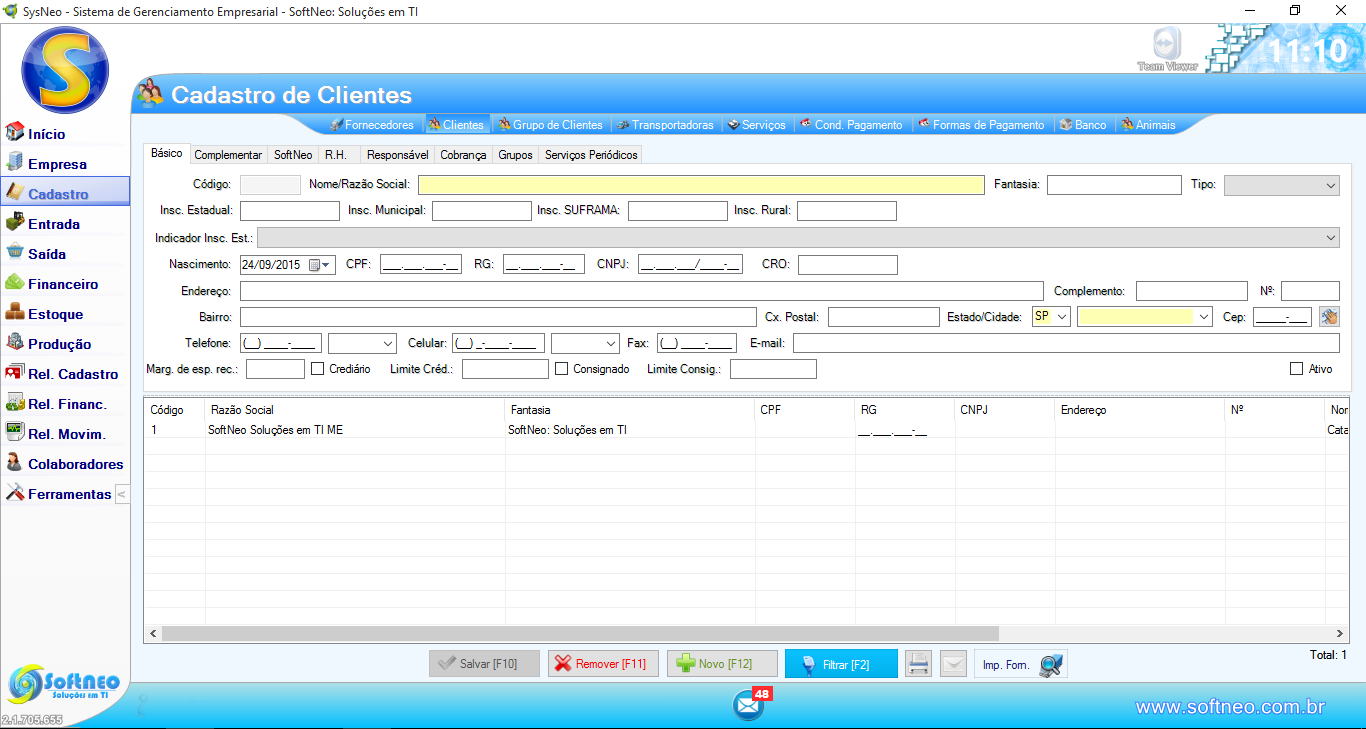Check the Ativo checkbox
The width and height of the screenshot is (1366, 729).
1297,369
